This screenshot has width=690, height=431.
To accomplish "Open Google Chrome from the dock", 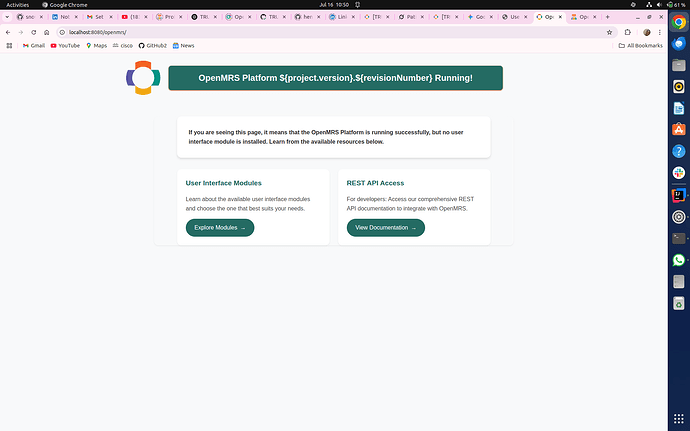I will click(679, 22).
